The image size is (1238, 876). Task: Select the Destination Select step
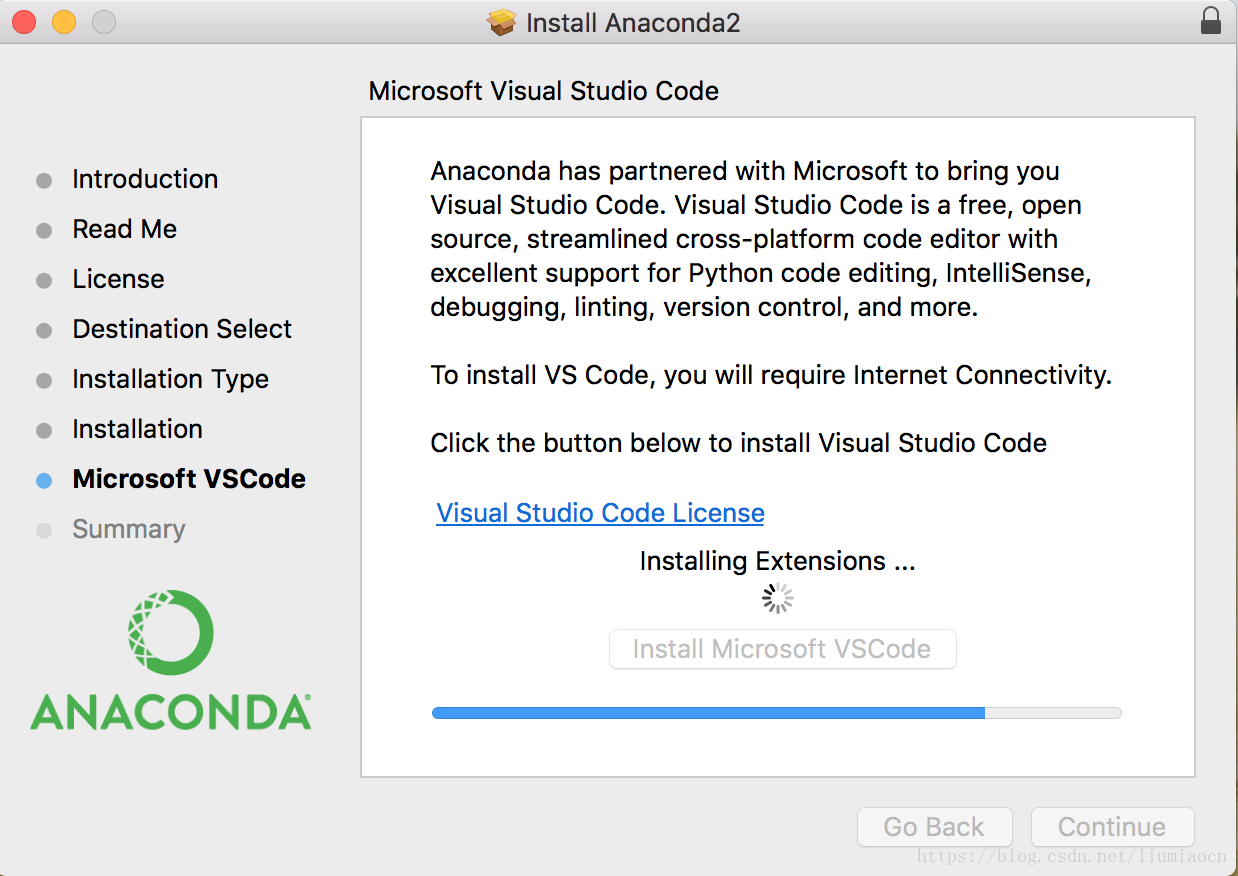point(182,329)
